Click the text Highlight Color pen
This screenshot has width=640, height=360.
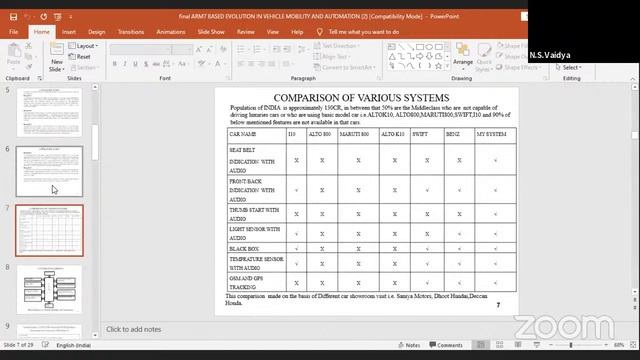[x=201, y=64]
